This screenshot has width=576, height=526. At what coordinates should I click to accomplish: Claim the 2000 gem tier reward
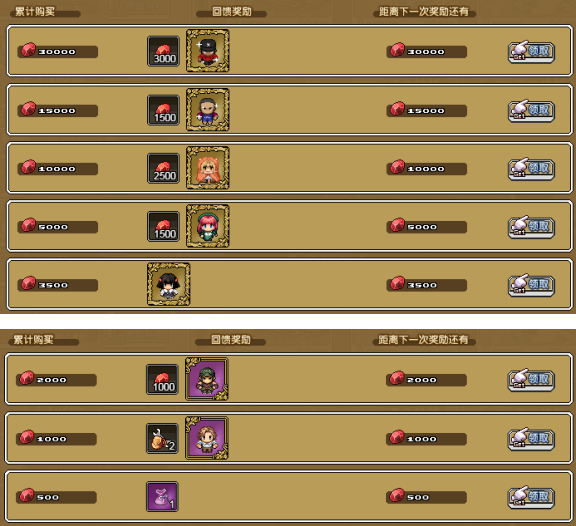click(x=531, y=380)
